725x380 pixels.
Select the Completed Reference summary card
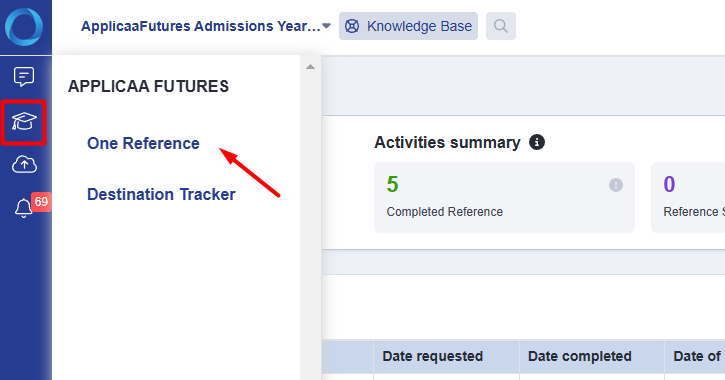pos(504,197)
